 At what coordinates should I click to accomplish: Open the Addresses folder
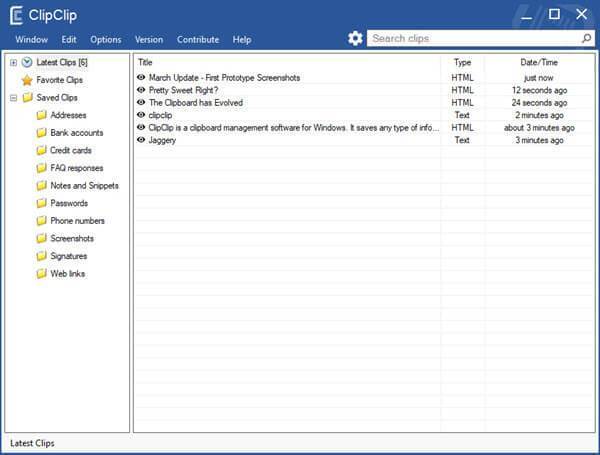(x=68, y=115)
